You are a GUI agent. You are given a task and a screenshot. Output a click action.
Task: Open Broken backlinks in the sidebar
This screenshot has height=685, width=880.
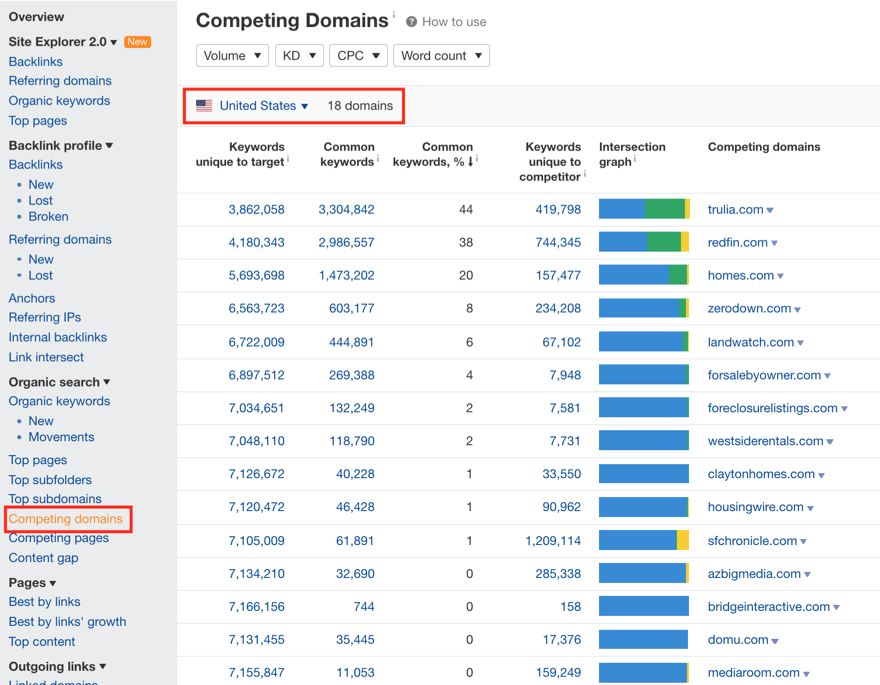pos(49,217)
